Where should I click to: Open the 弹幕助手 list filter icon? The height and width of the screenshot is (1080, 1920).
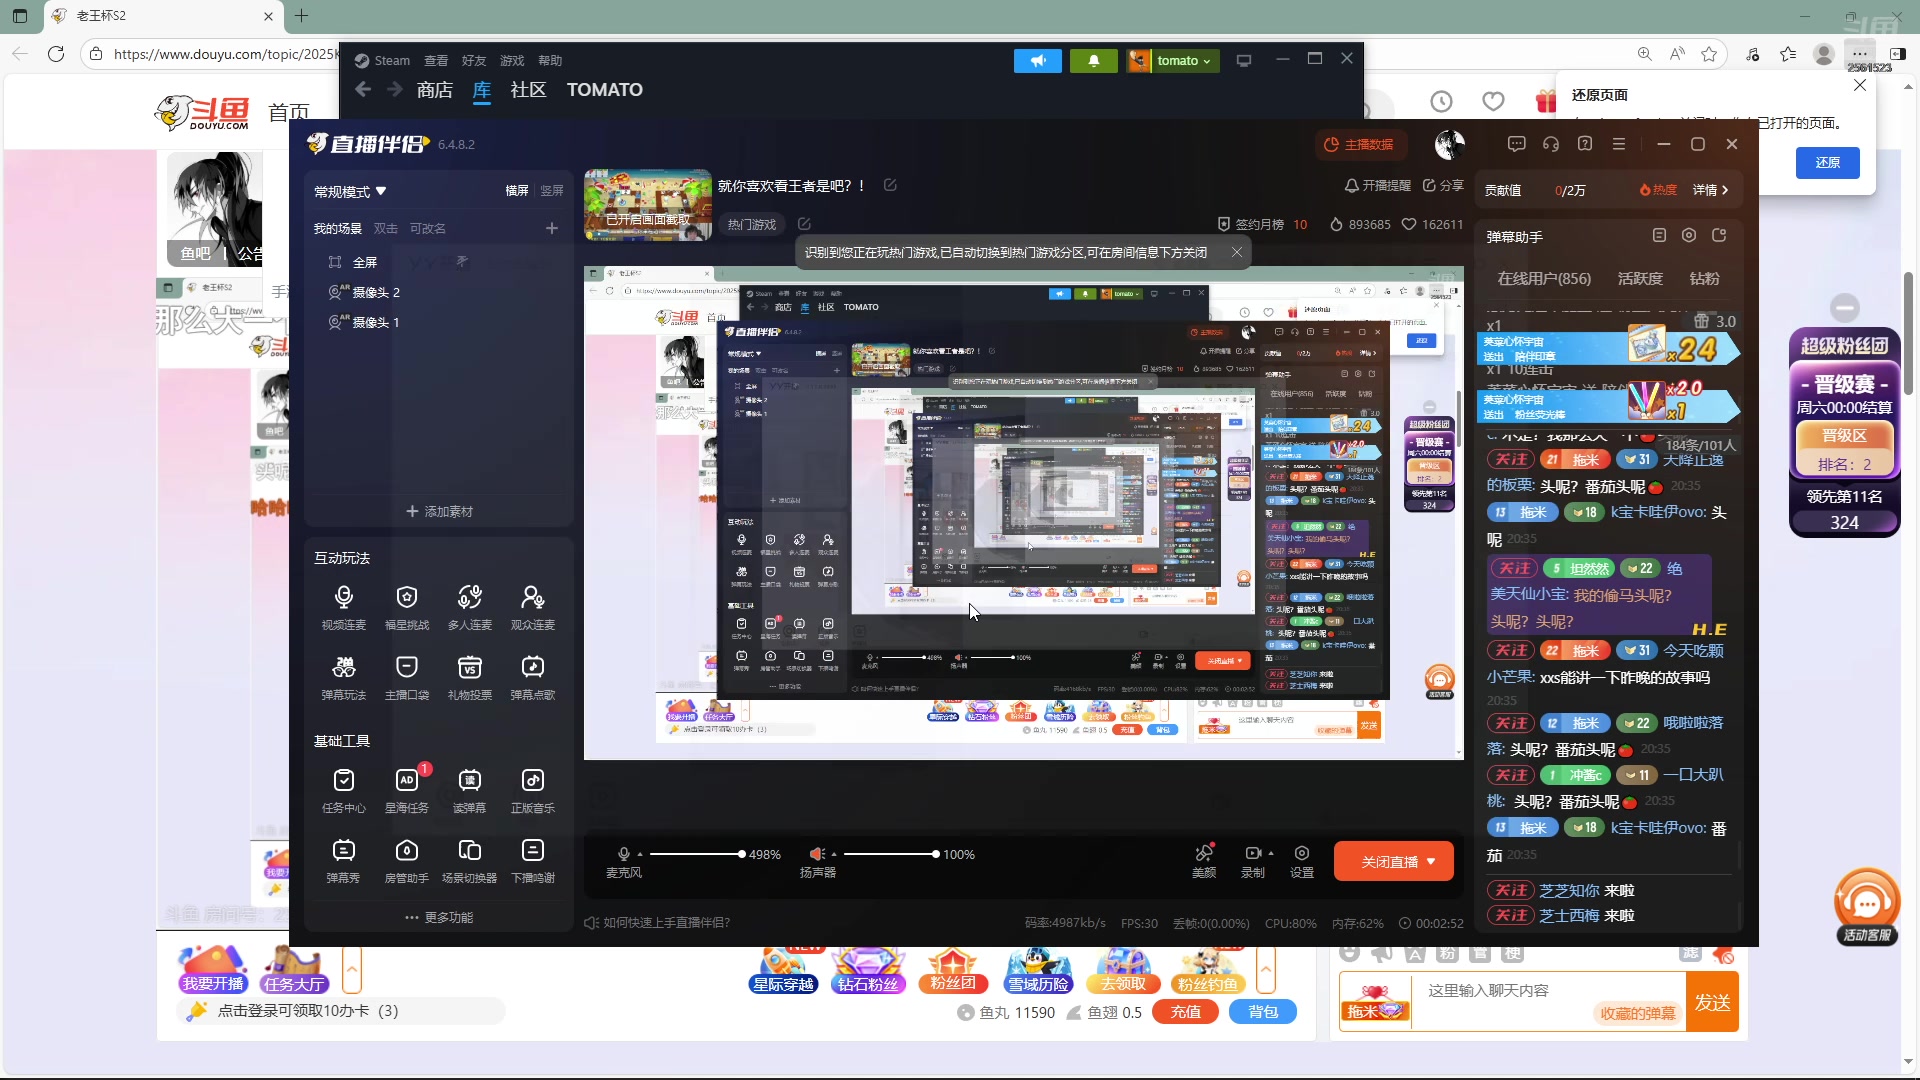tap(1659, 236)
